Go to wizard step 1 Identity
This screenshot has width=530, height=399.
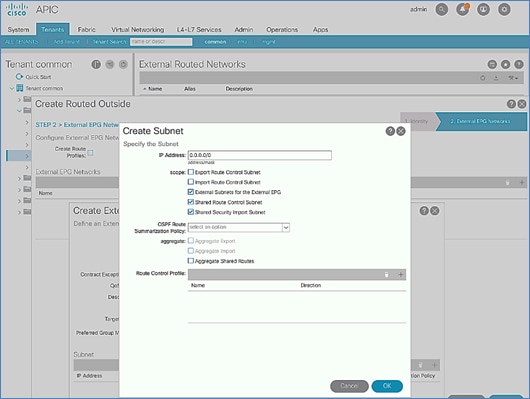tap(418, 121)
